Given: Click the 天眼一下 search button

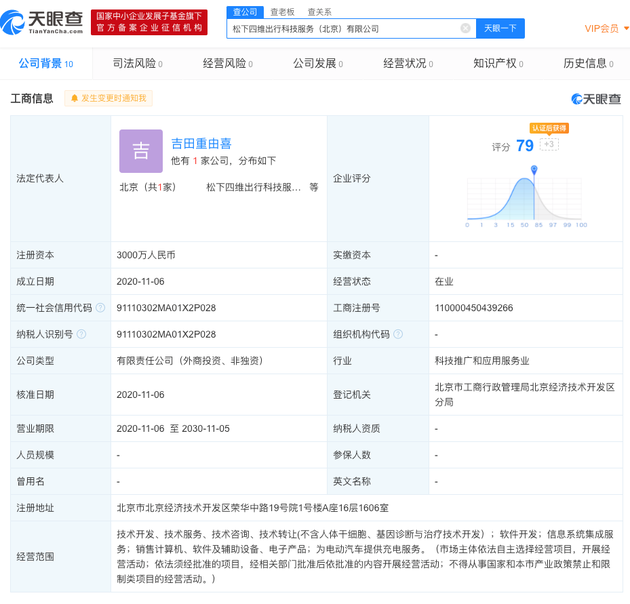Looking at the screenshot, I should pyautogui.click(x=500, y=29).
